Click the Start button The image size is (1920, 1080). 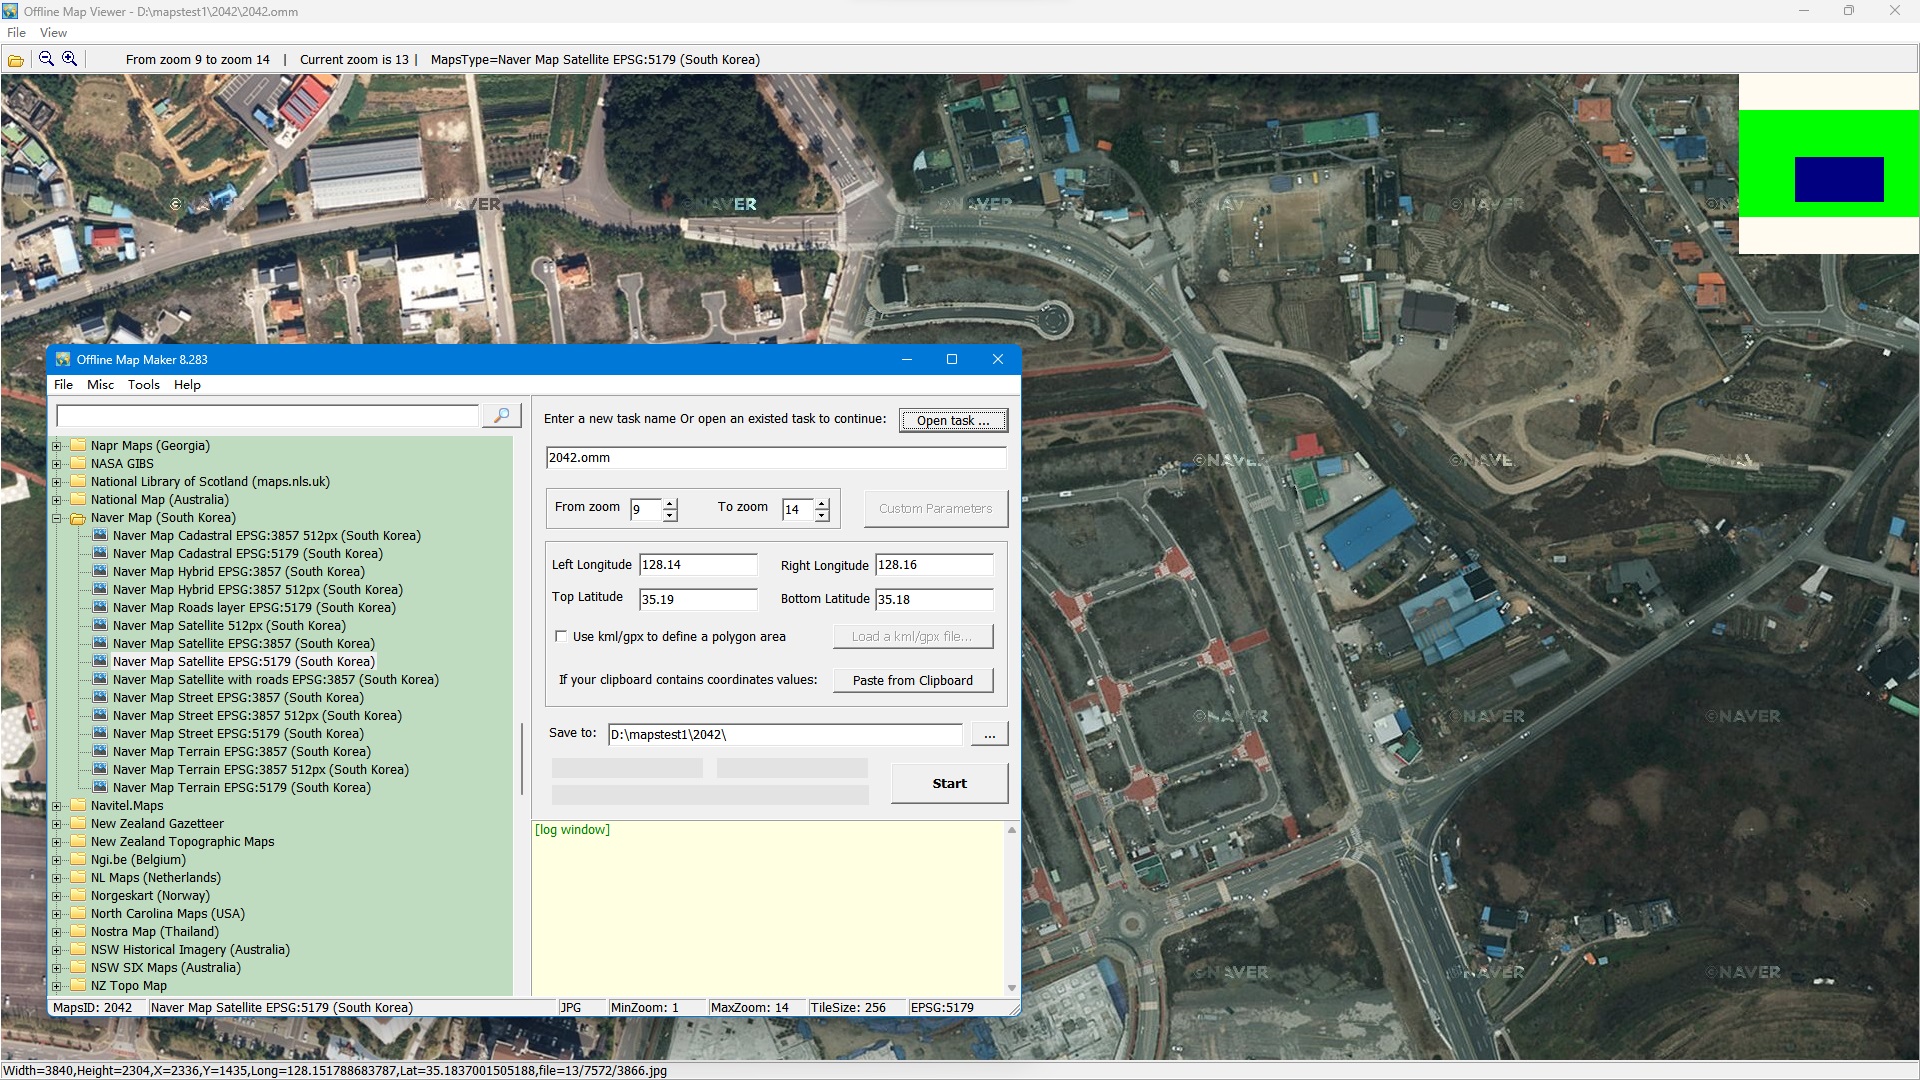tap(949, 783)
